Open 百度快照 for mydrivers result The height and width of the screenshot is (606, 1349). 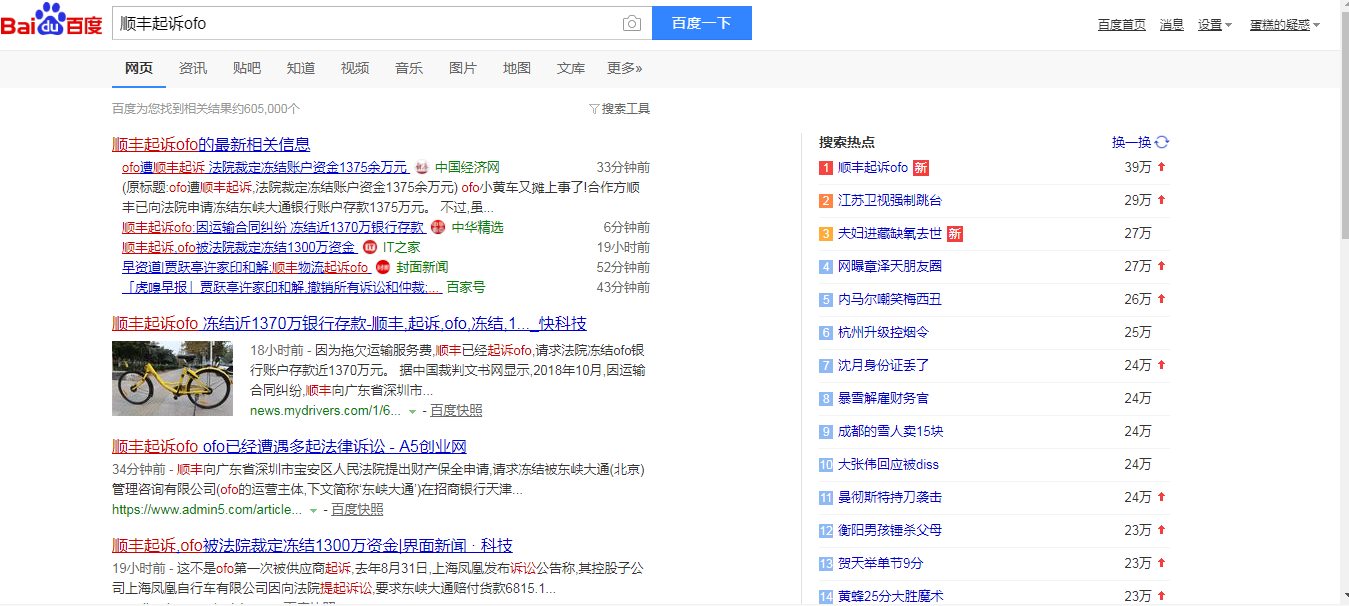[x=456, y=411]
